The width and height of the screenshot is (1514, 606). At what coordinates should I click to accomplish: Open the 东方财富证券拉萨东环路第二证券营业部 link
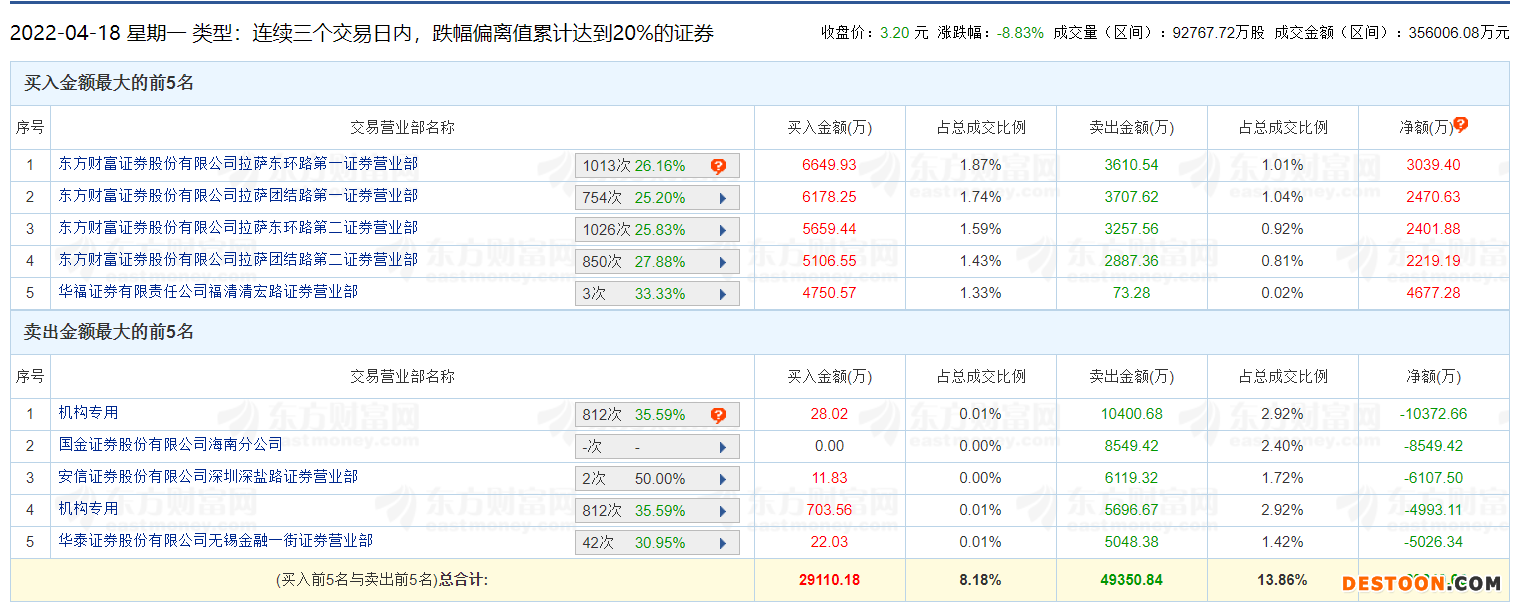coord(238,228)
